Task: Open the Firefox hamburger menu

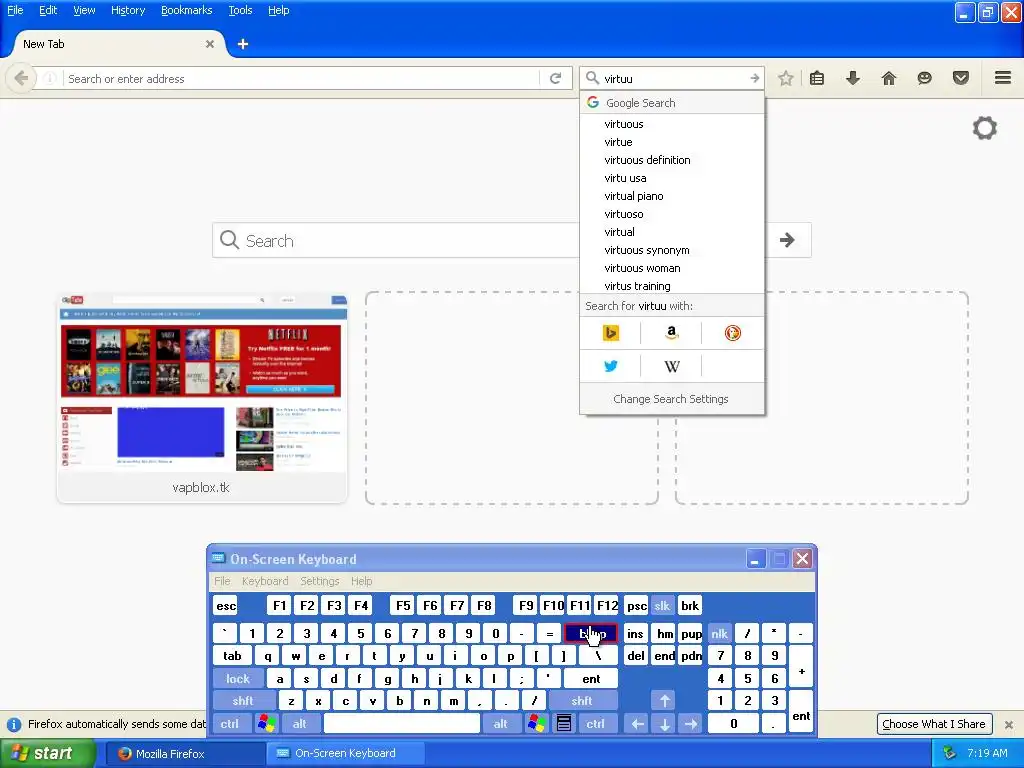Action: pos(1003,78)
